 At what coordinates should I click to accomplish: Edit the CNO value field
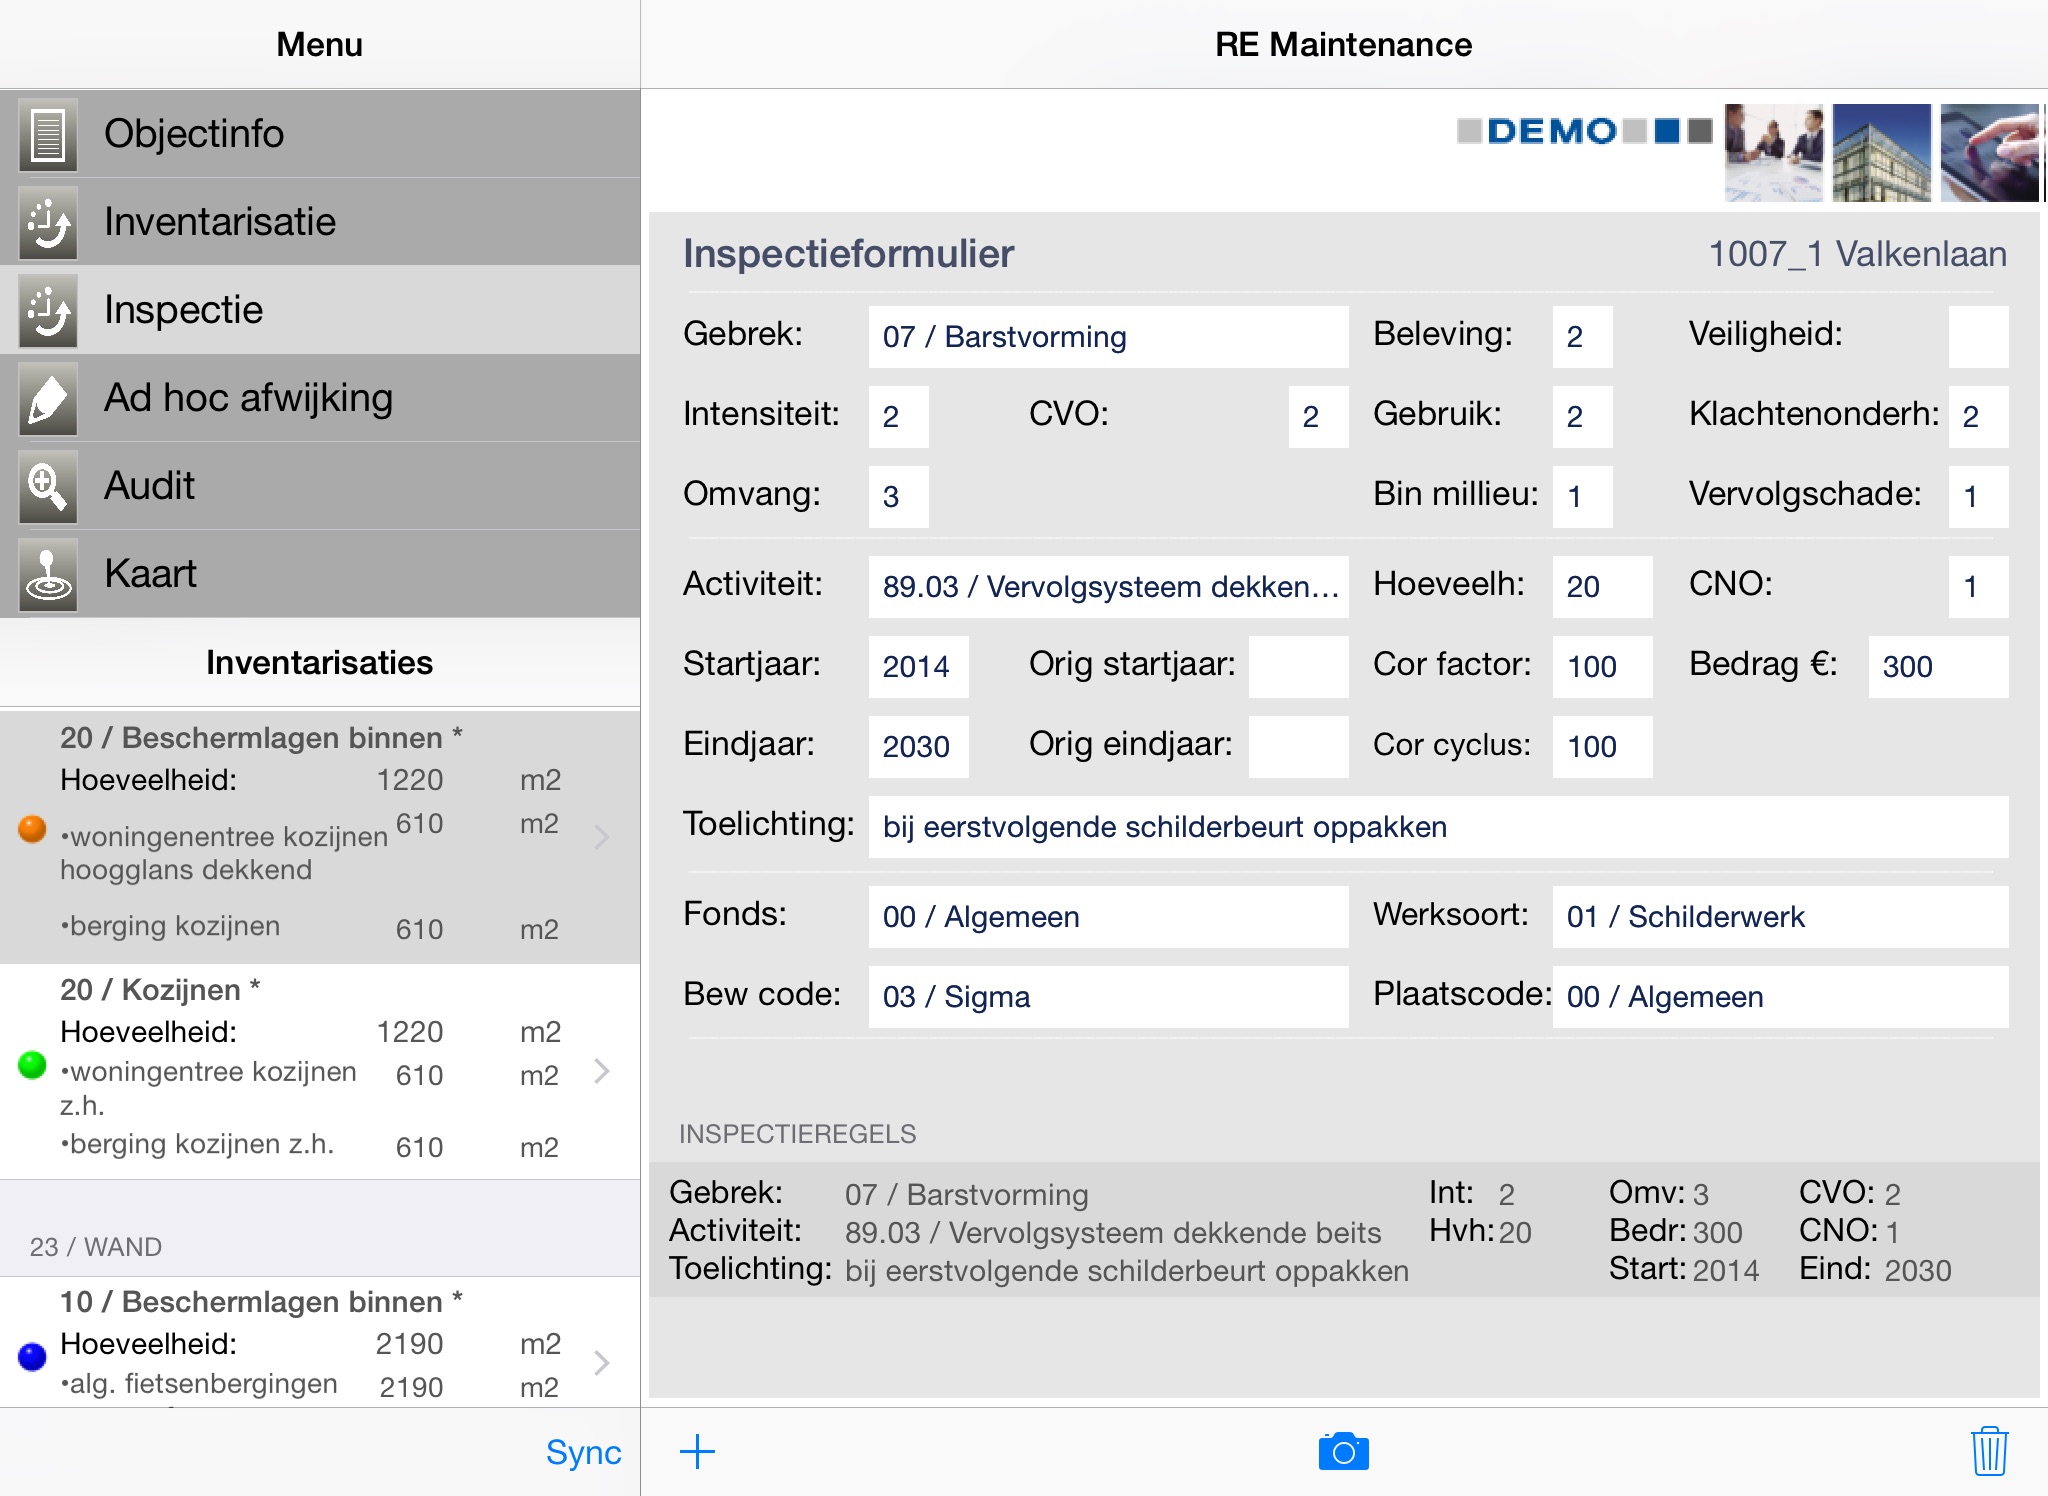(x=1978, y=587)
